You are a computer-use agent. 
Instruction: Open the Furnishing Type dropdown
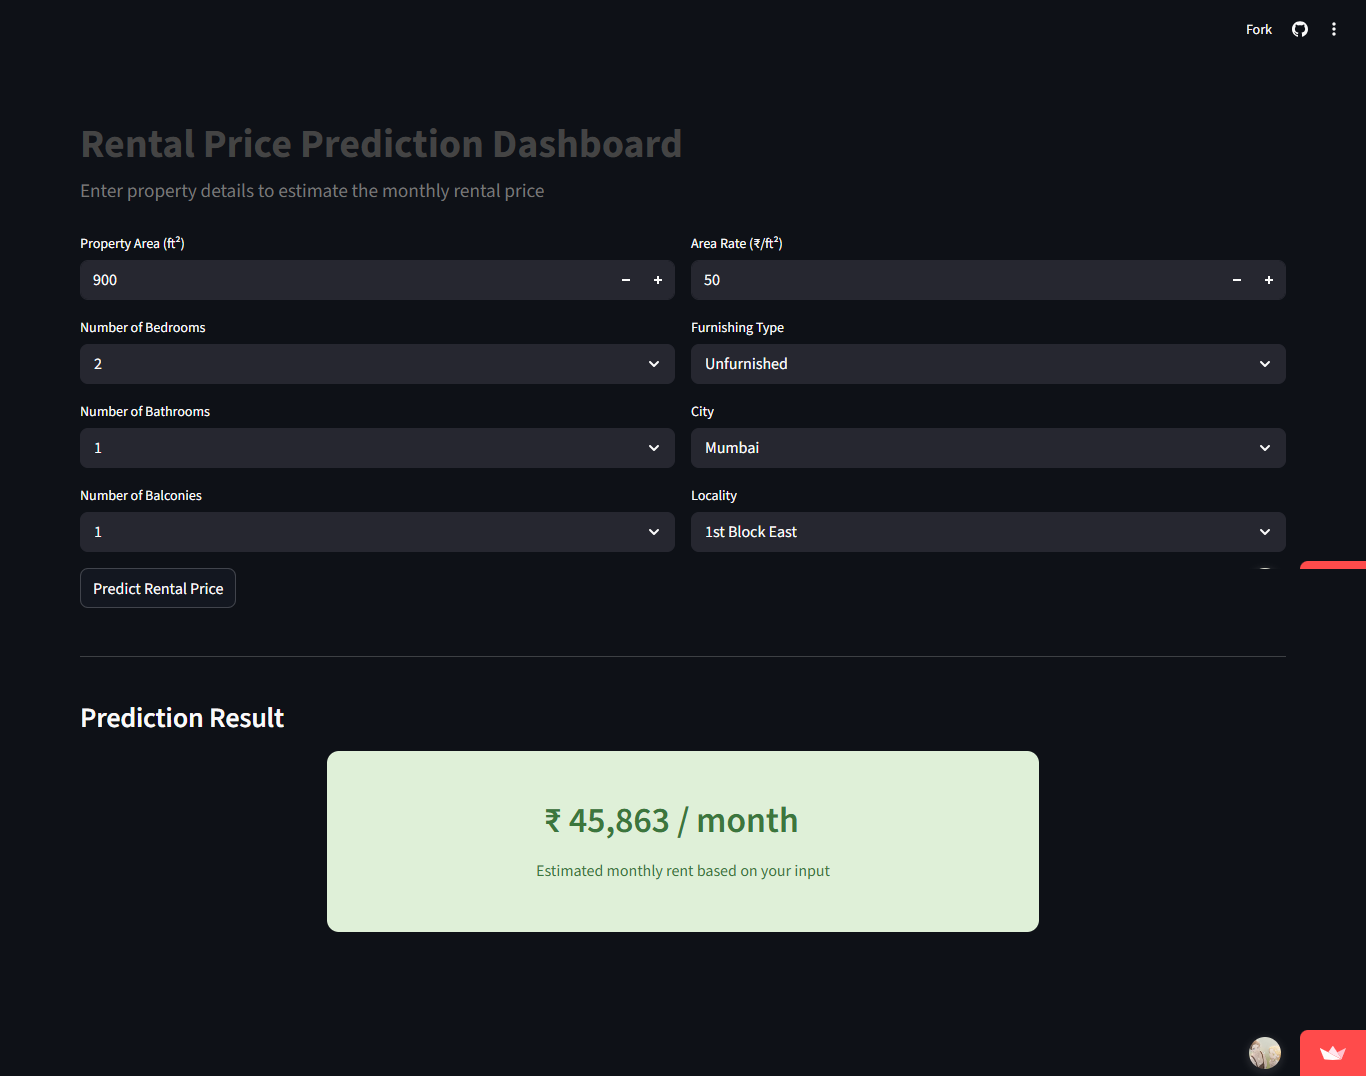pyautogui.click(x=988, y=364)
